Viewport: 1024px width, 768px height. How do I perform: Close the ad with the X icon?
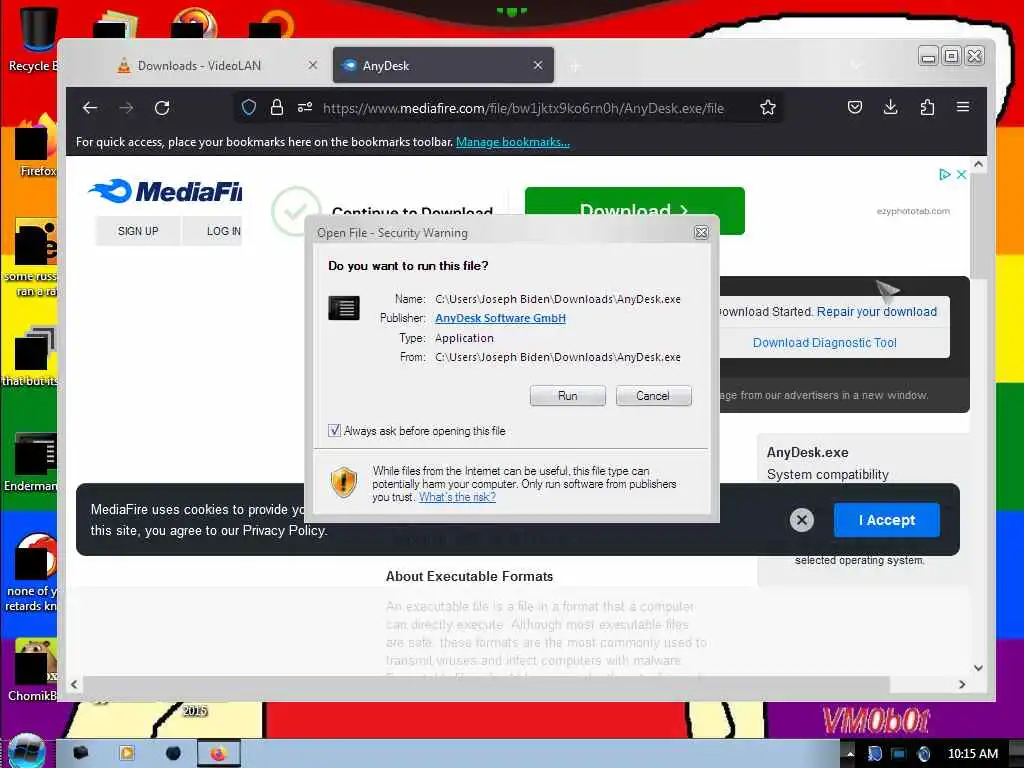coord(961,174)
